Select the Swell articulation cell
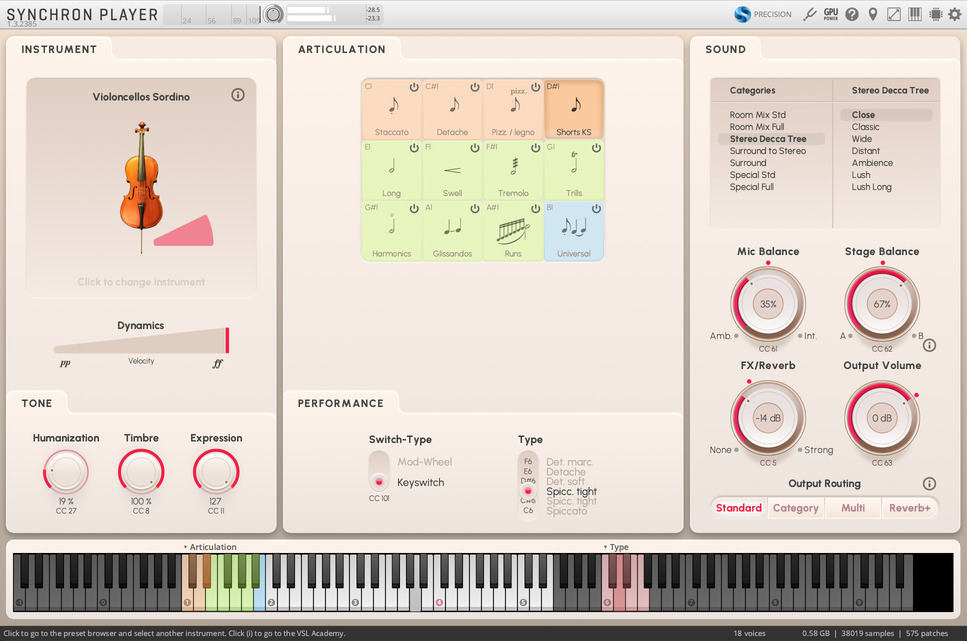The image size is (967, 641). pos(453,170)
